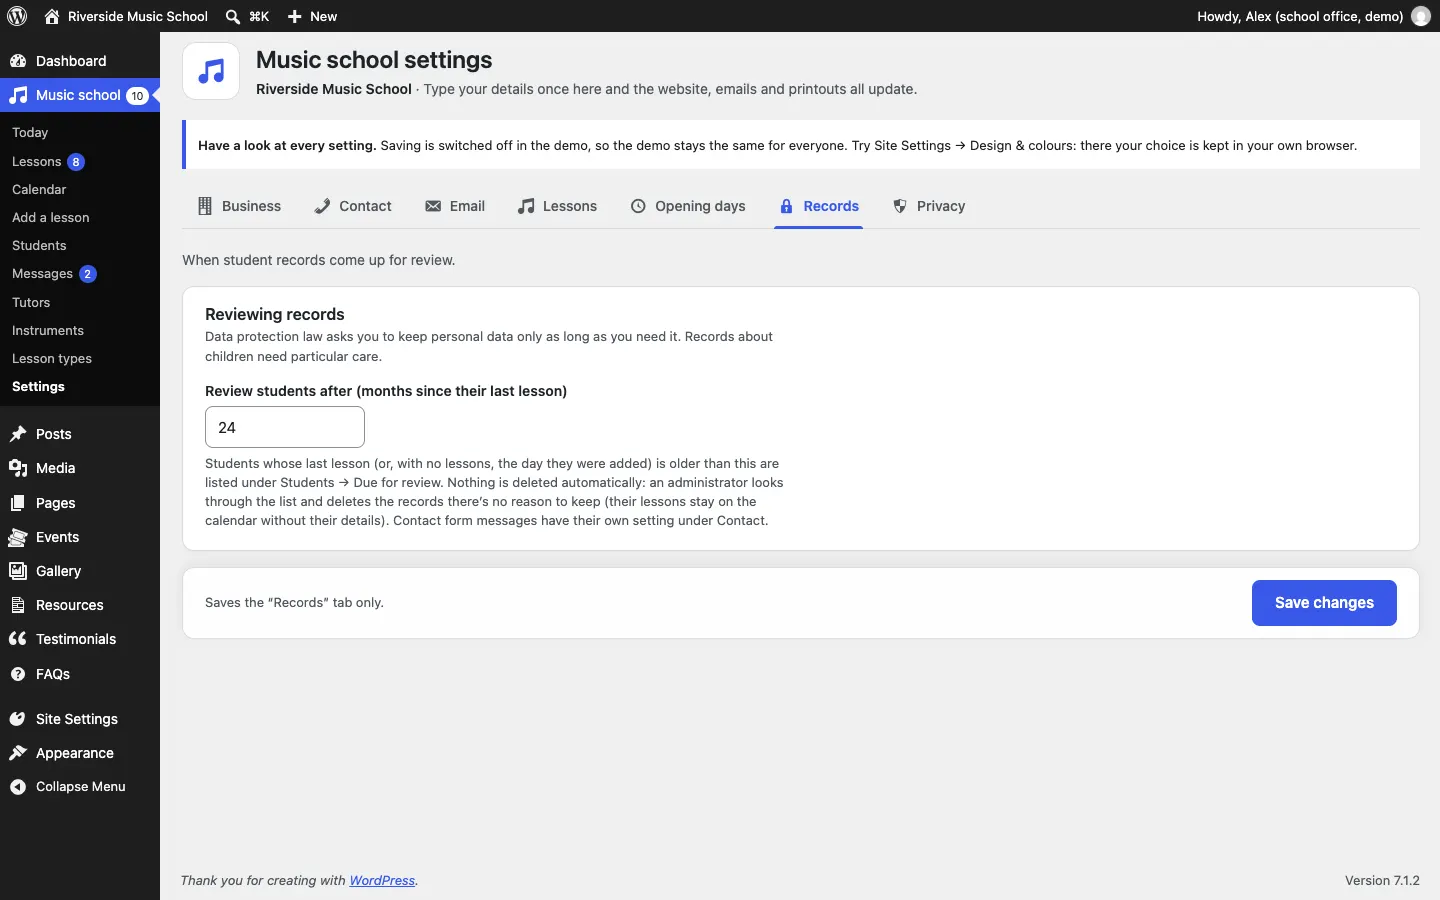Click the Appearance brush icon
The height and width of the screenshot is (900, 1440).
(18, 753)
